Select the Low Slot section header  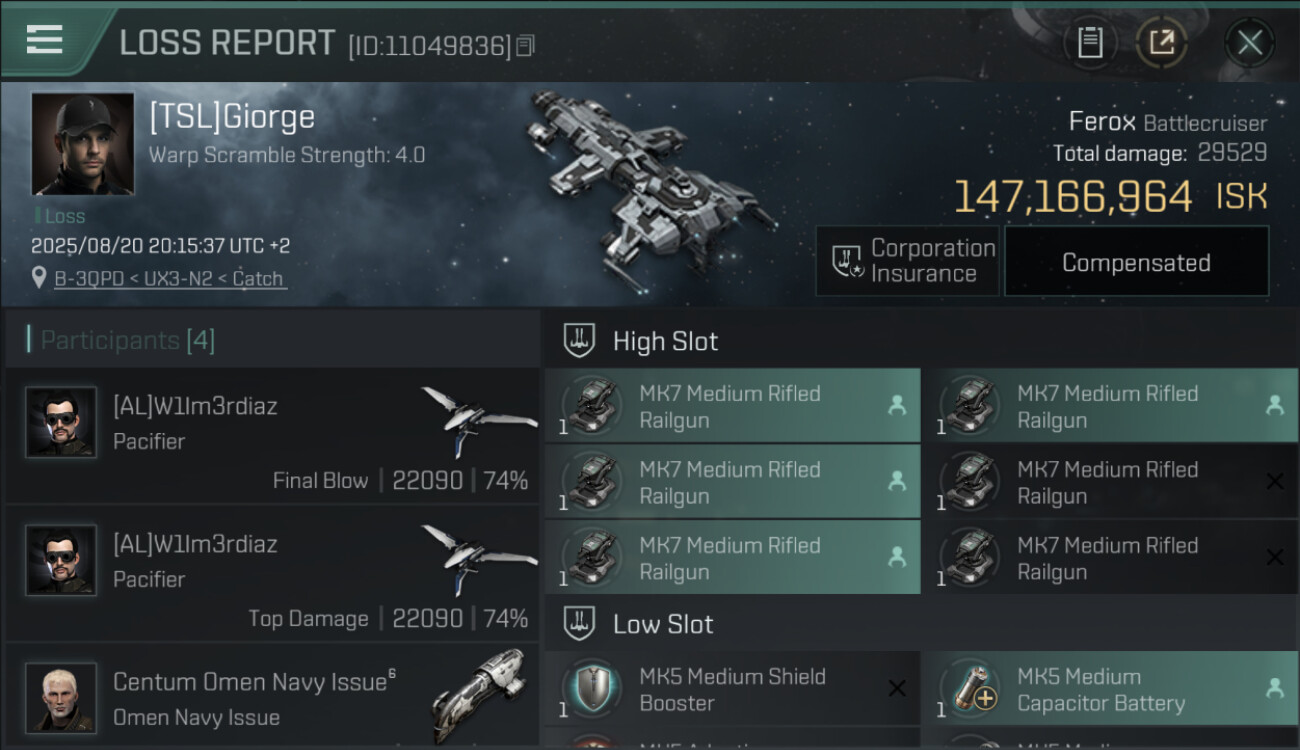[x=663, y=624]
